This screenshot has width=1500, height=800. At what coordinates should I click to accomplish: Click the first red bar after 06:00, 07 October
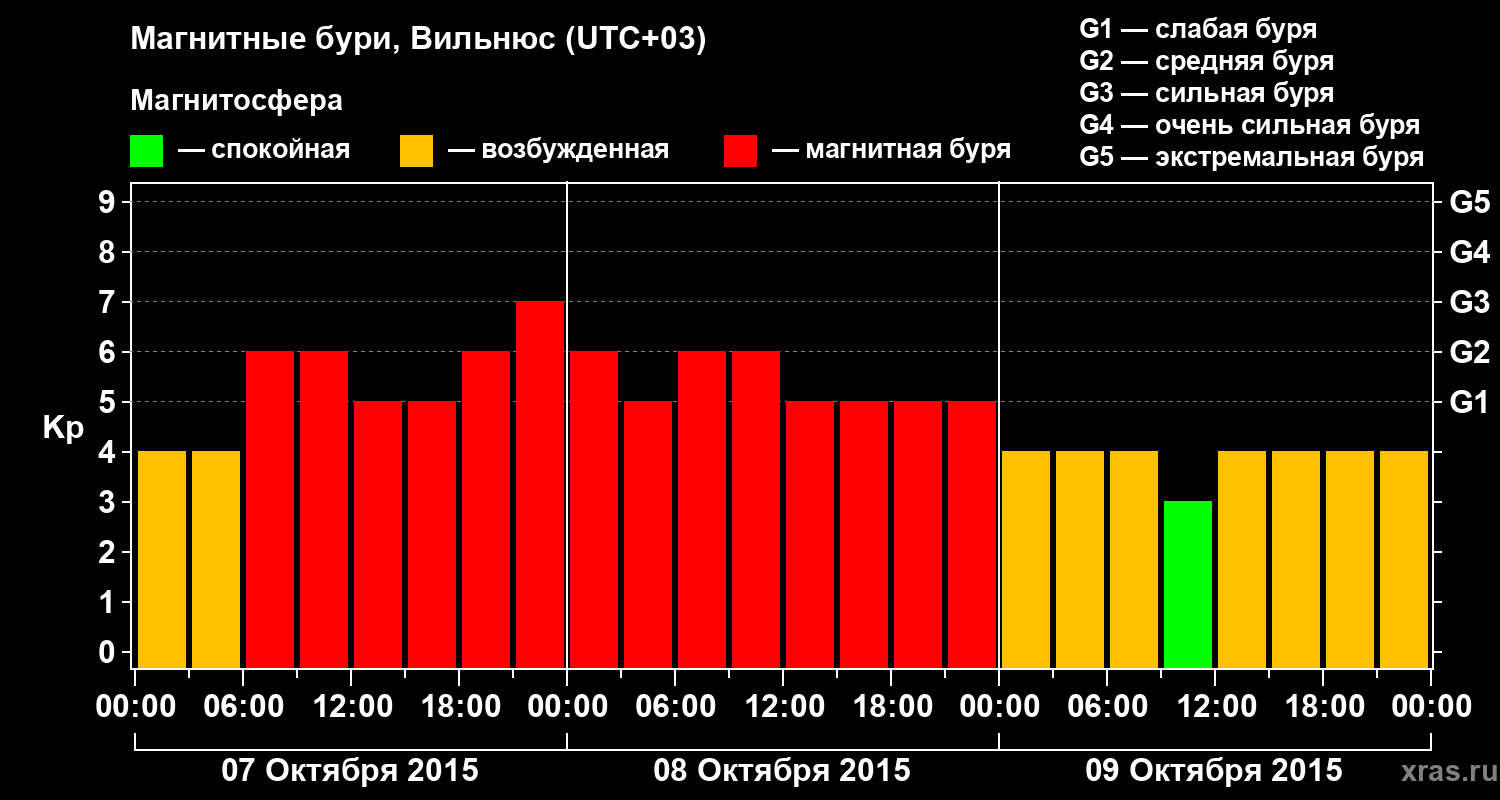(x=270, y=509)
